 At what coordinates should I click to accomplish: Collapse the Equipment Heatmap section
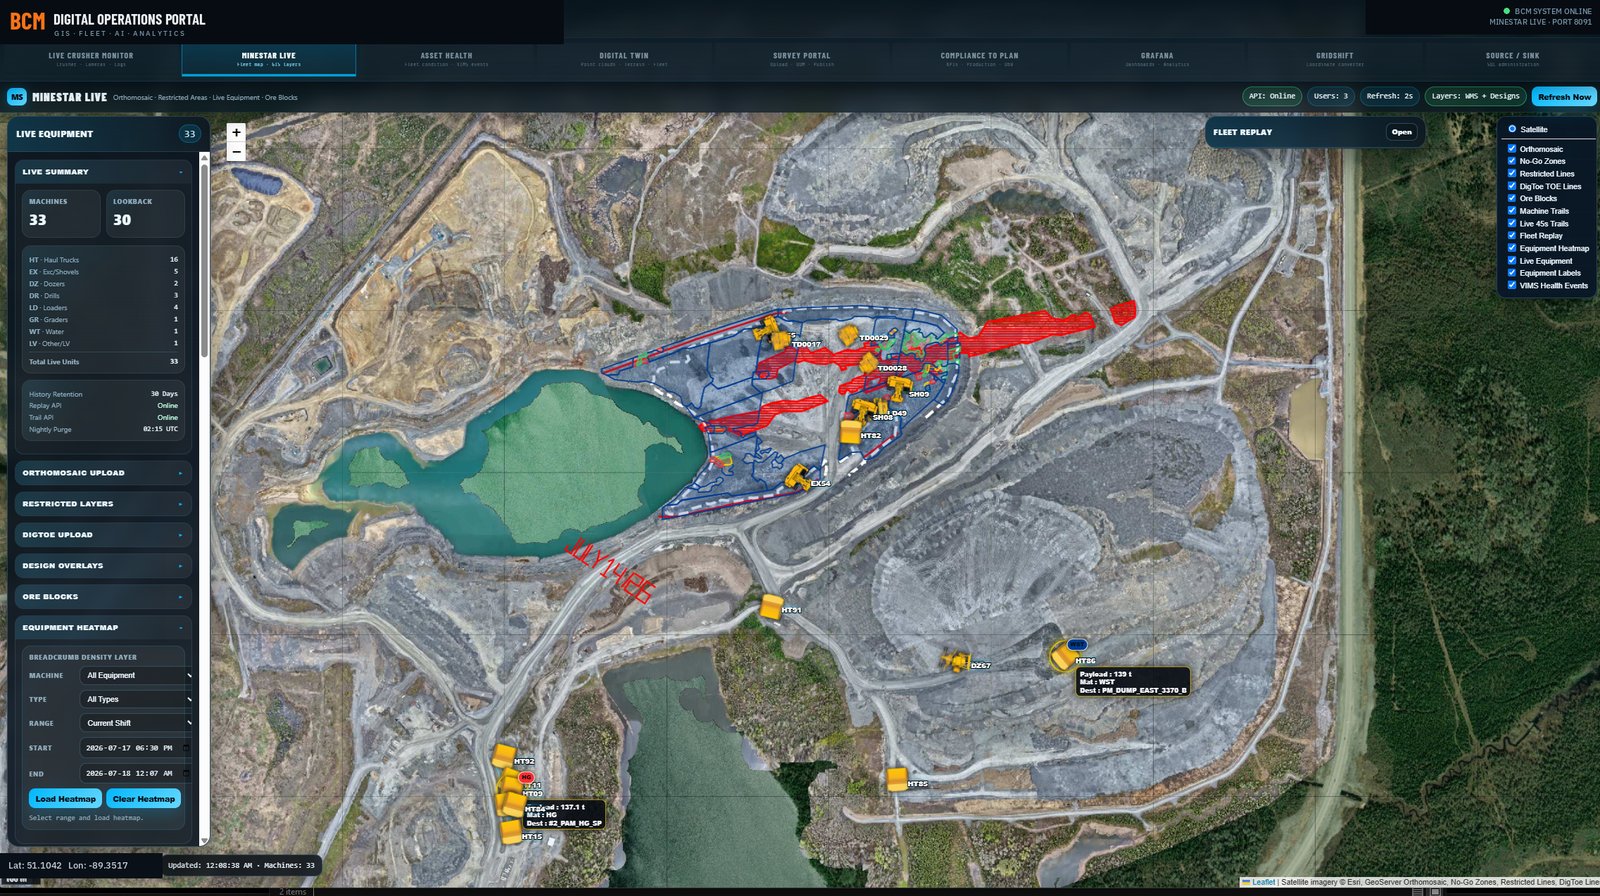102,628
